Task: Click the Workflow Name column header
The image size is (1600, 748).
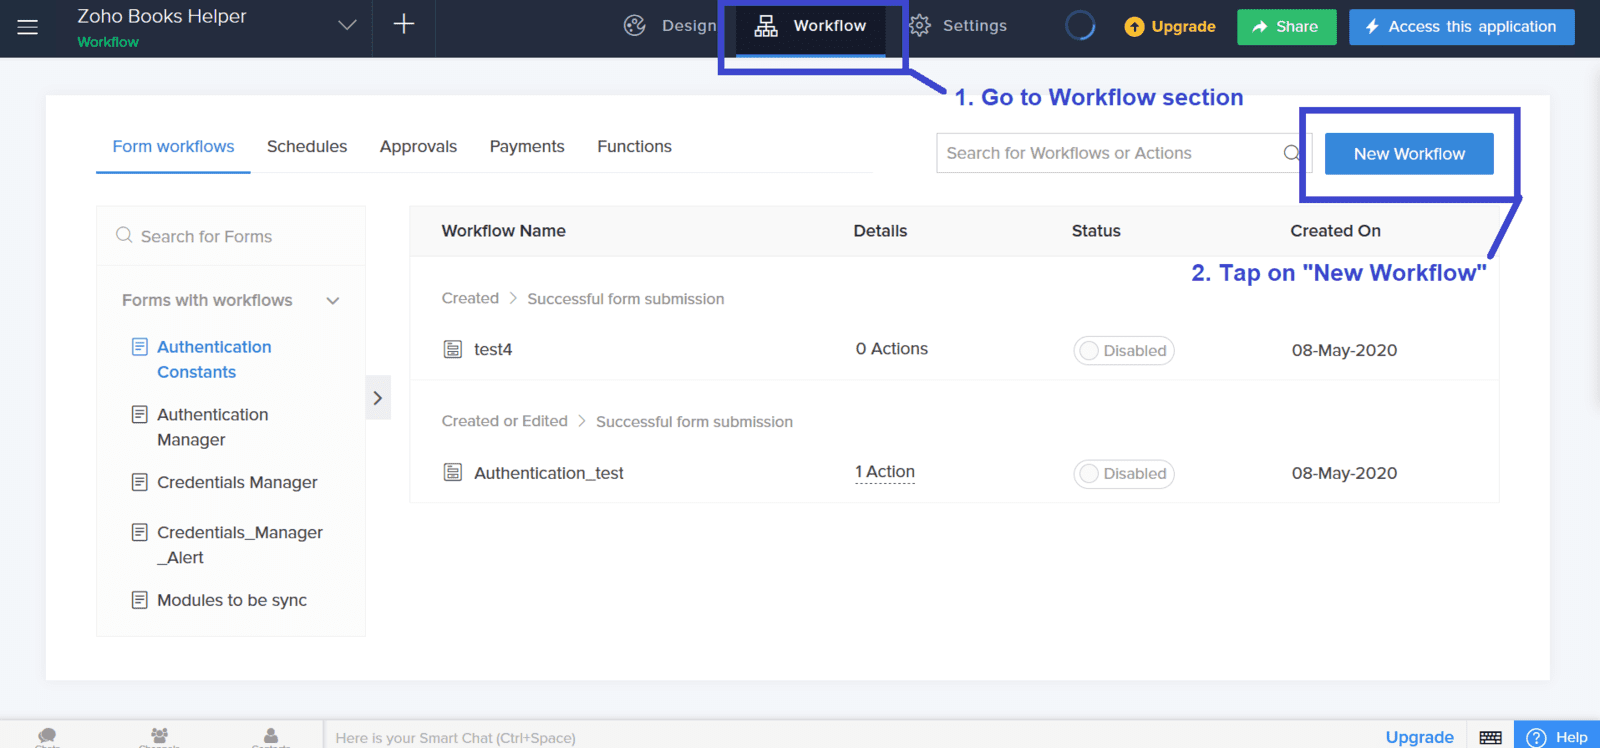Action: 504,231
